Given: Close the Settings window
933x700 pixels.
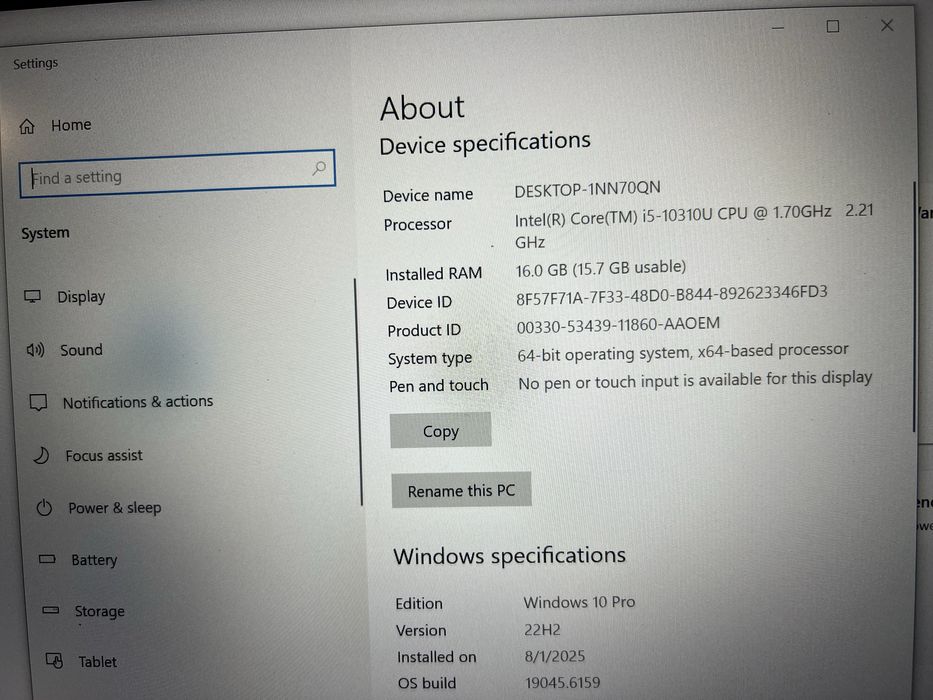Looking at the screenshot, I should coord(887,26).
